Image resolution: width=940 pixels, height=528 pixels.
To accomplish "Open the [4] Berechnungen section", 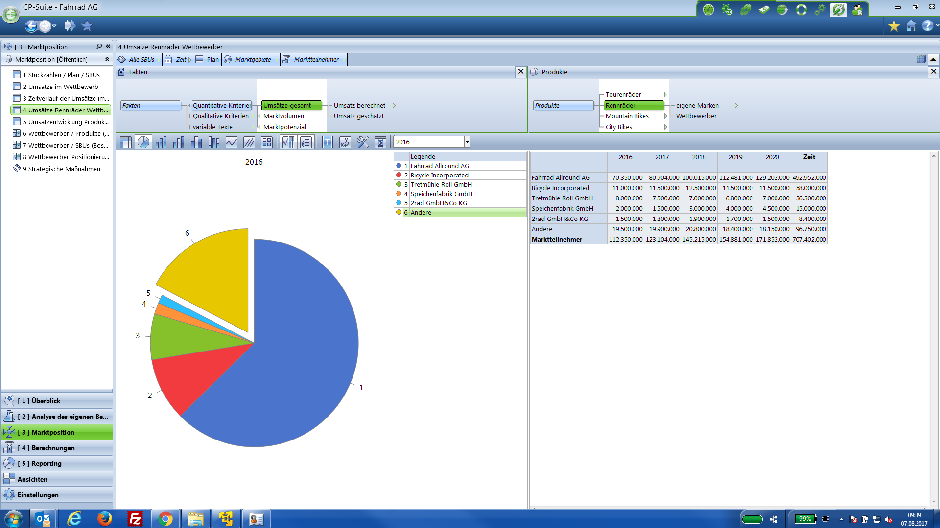I will pos(57,448).
